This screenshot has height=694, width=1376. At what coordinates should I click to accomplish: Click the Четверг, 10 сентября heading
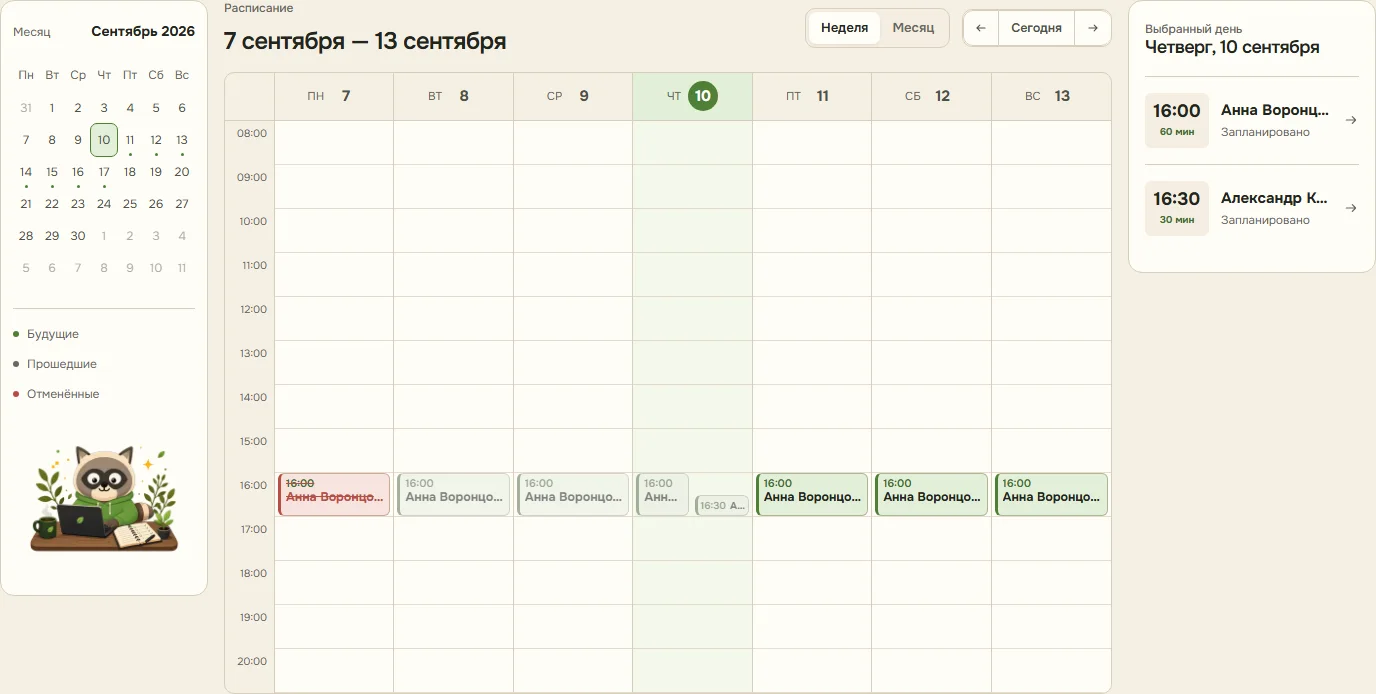click(x=1232, y=47)
